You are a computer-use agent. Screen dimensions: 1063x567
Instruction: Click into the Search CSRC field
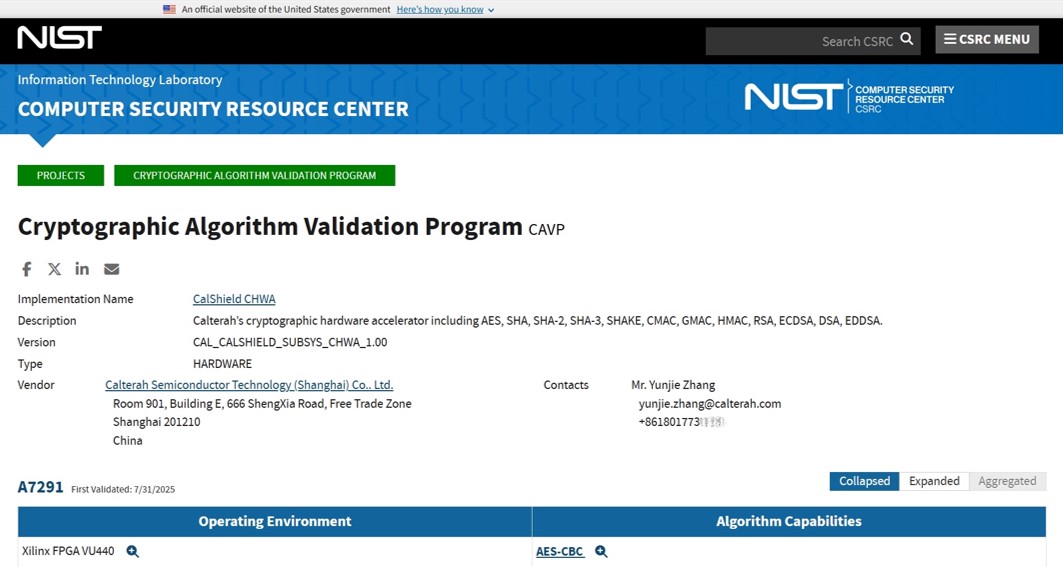pos(800,41)
